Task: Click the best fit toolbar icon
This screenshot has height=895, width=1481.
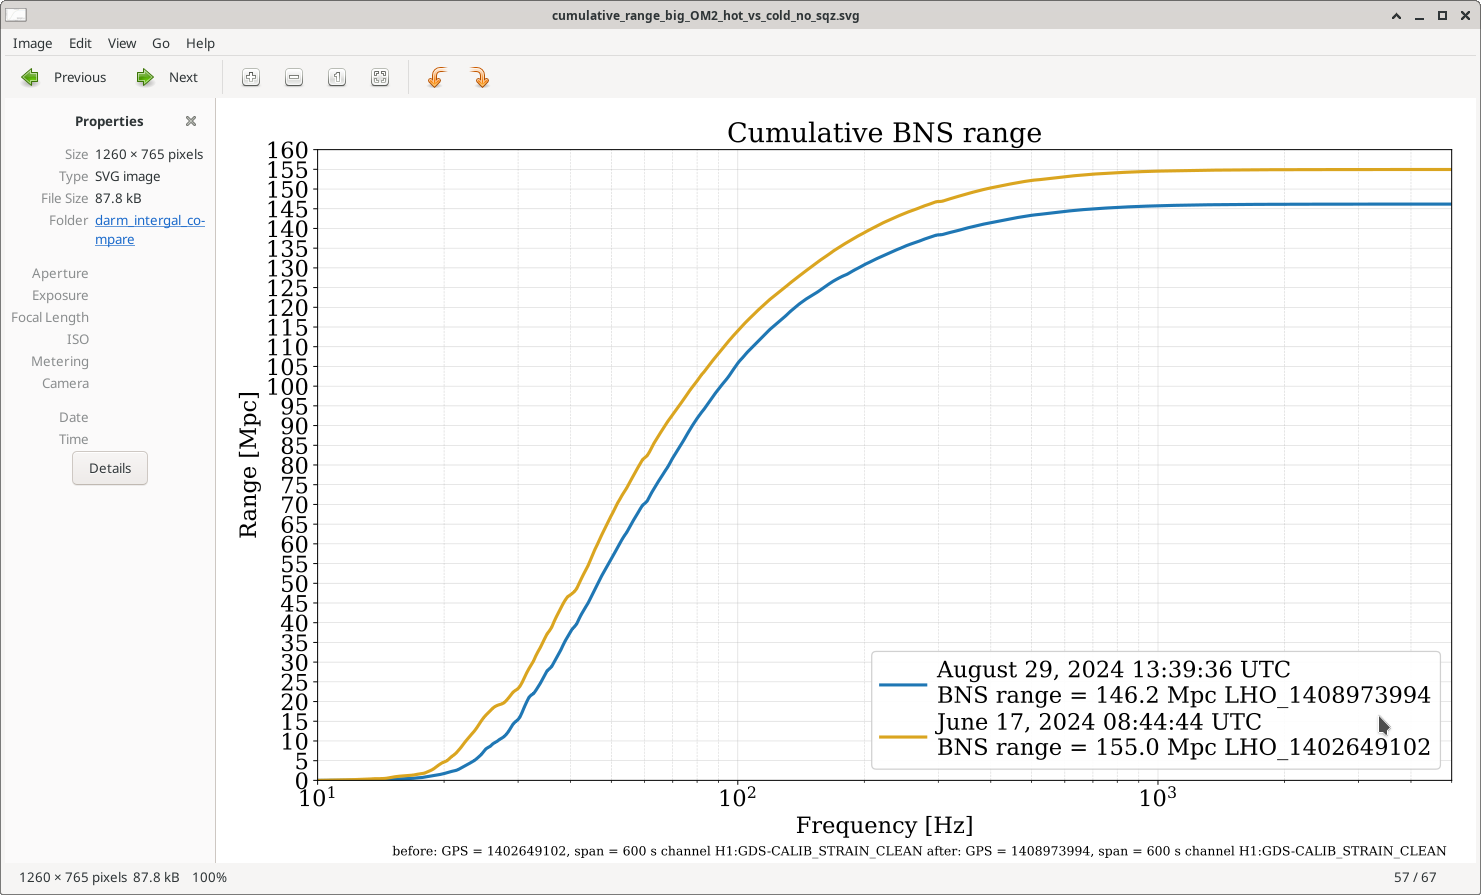Action: (x=380, y=77)
